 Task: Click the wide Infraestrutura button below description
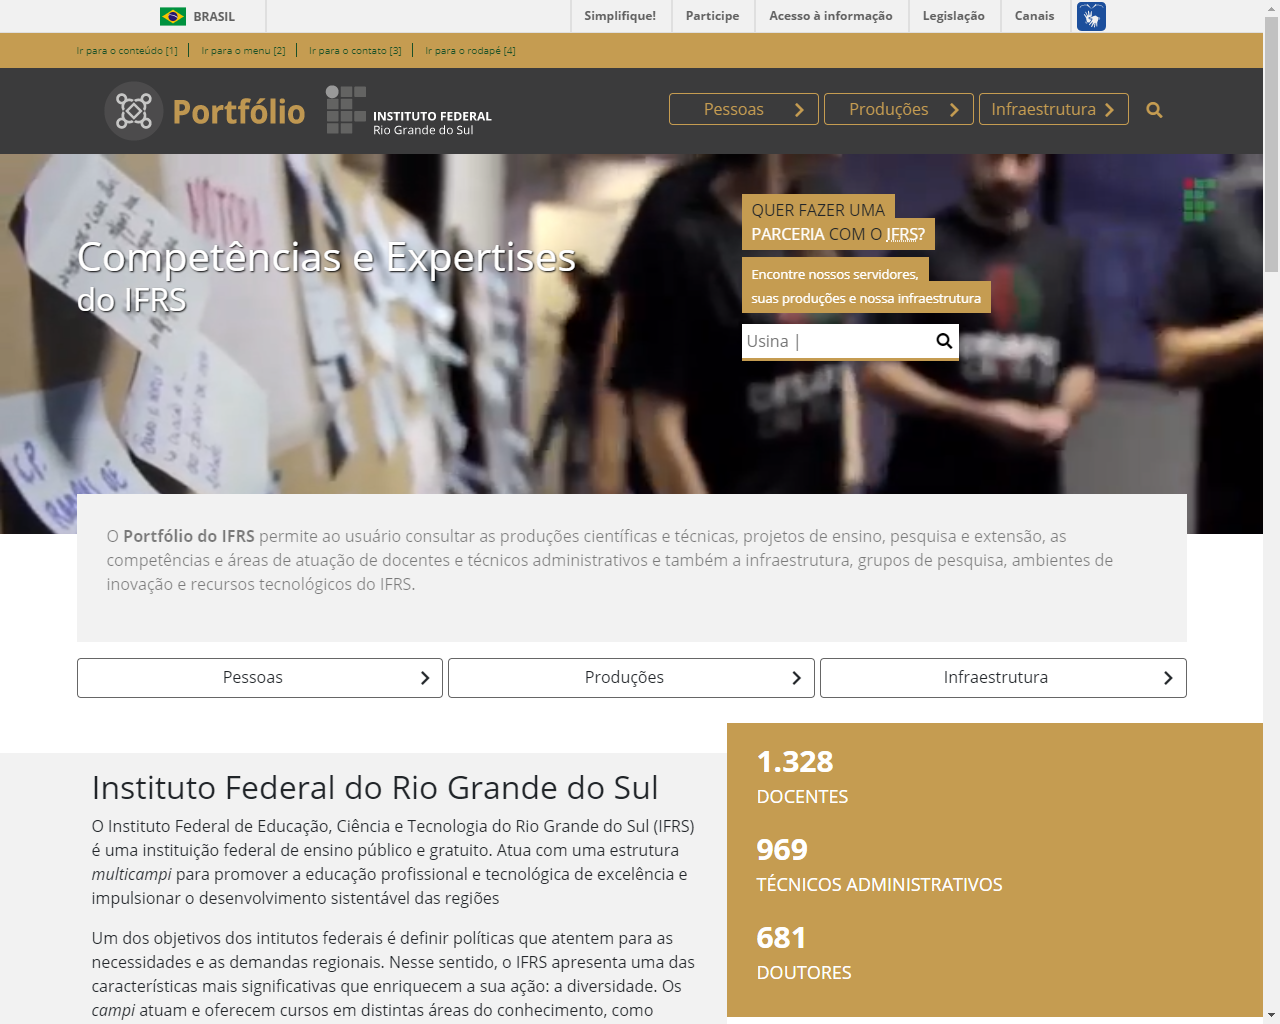tap(1003, 678)
